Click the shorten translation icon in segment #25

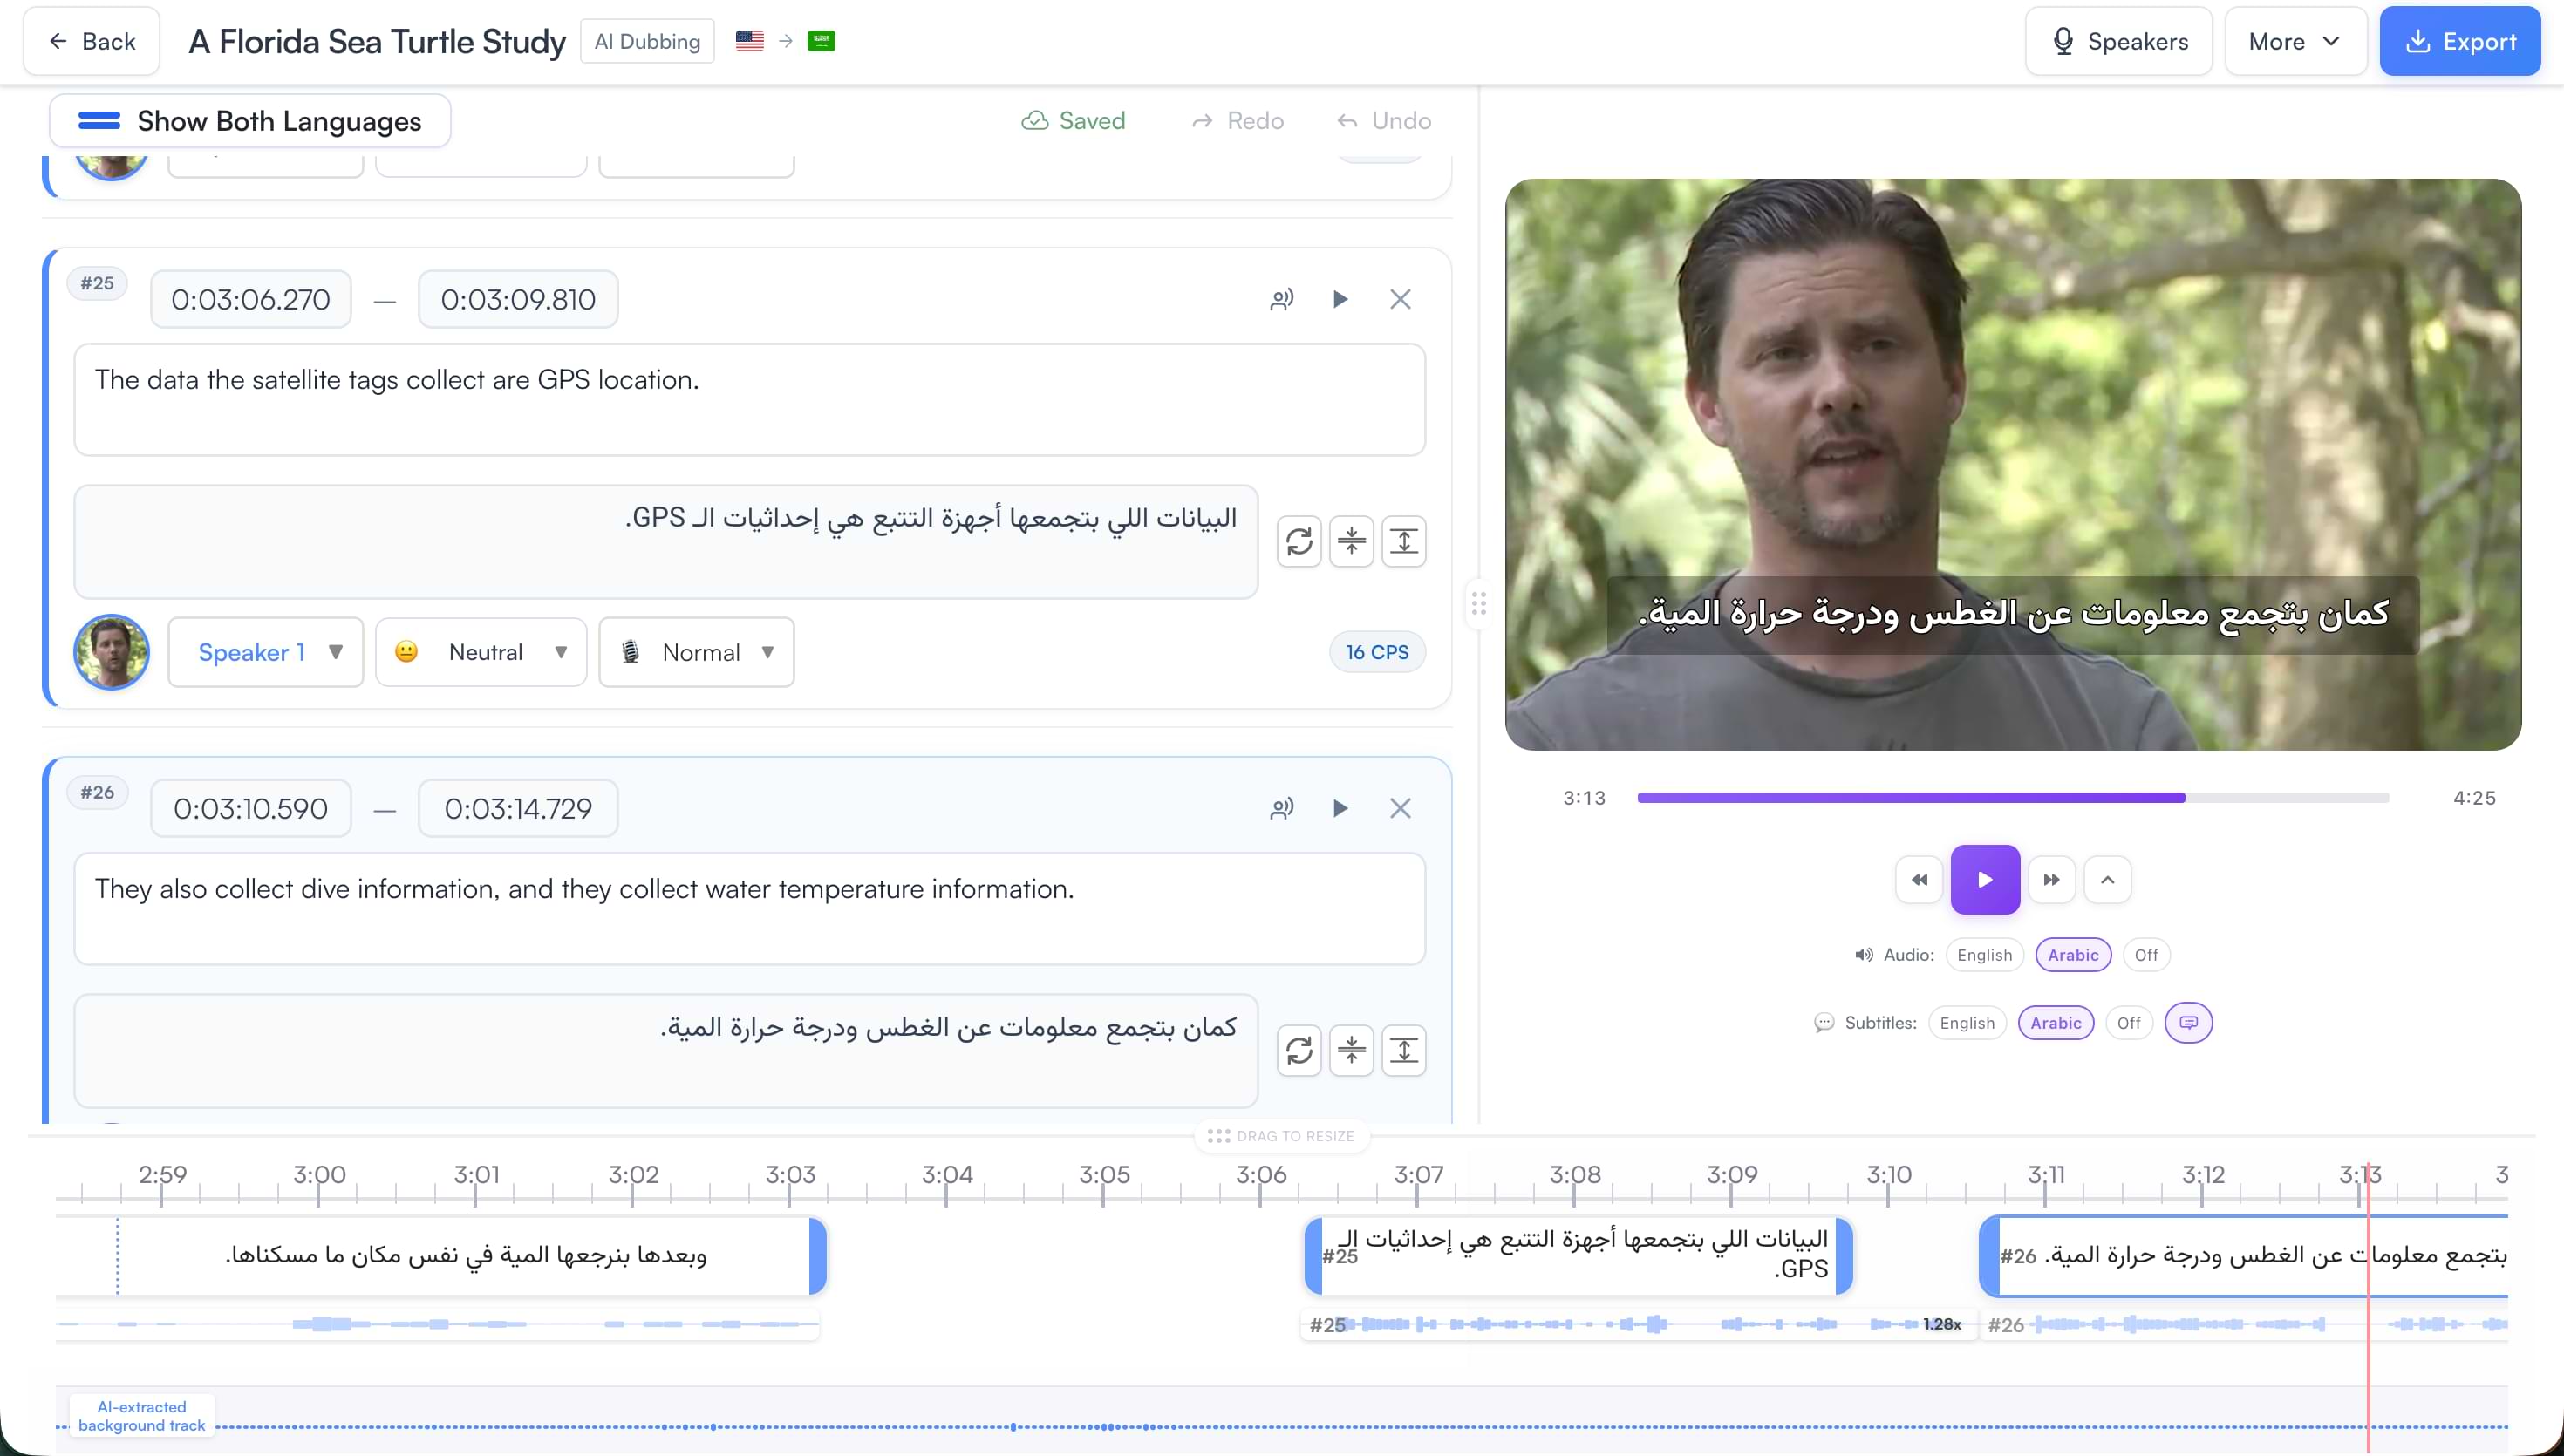pos(1351,541)
